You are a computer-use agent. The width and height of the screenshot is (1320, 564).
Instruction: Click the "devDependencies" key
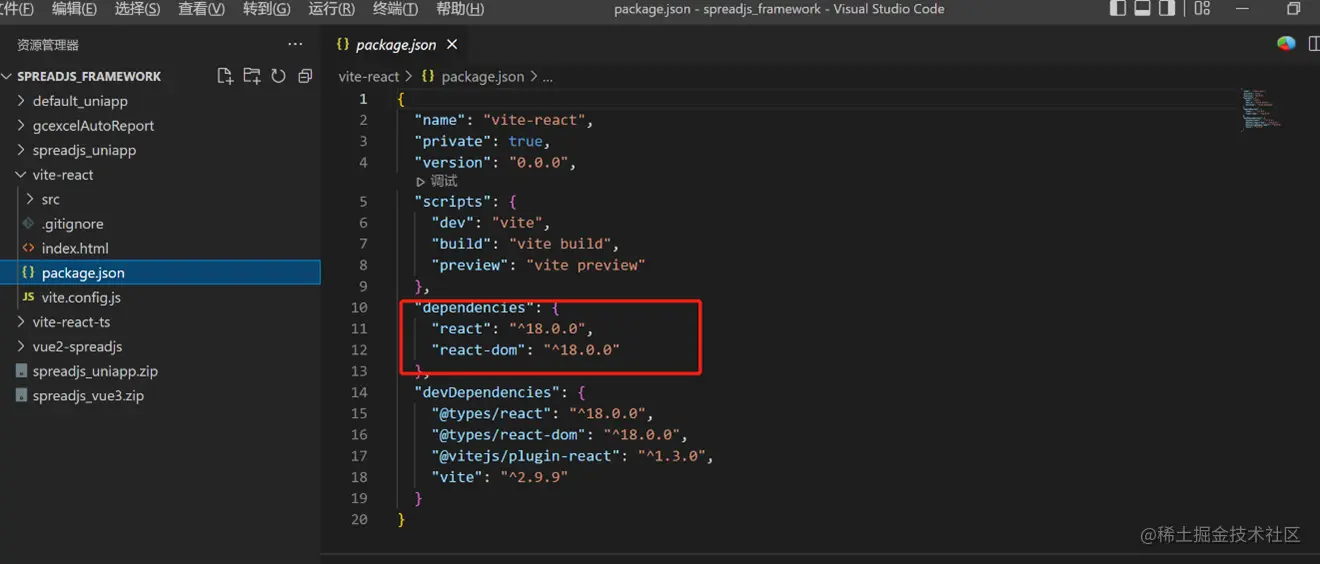click(488, 392)
